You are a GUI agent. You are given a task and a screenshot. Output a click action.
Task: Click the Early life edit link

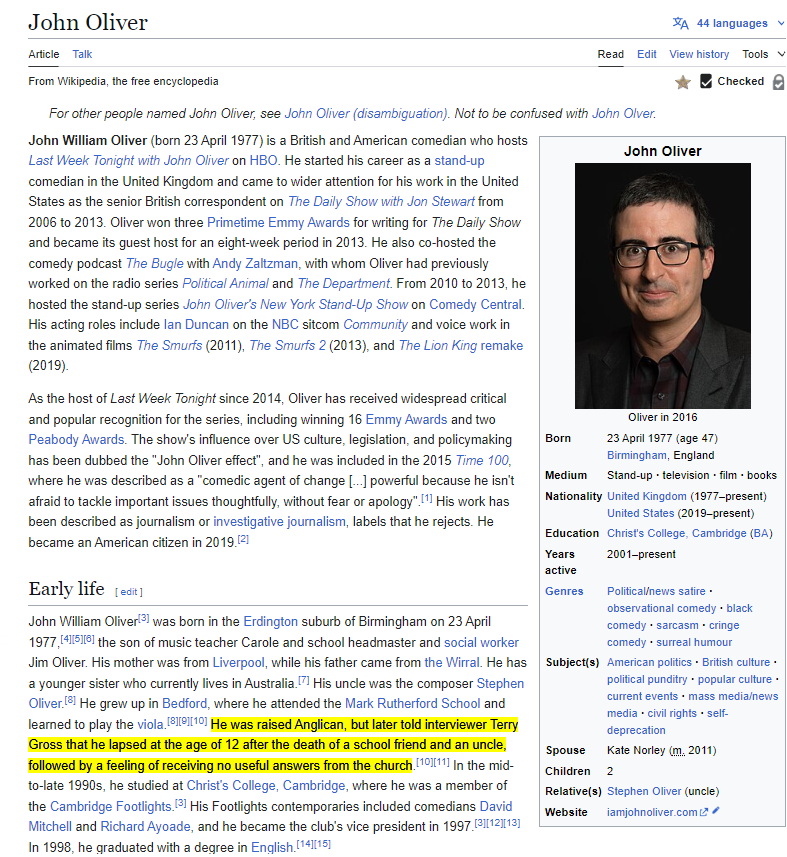pos(128,592)
